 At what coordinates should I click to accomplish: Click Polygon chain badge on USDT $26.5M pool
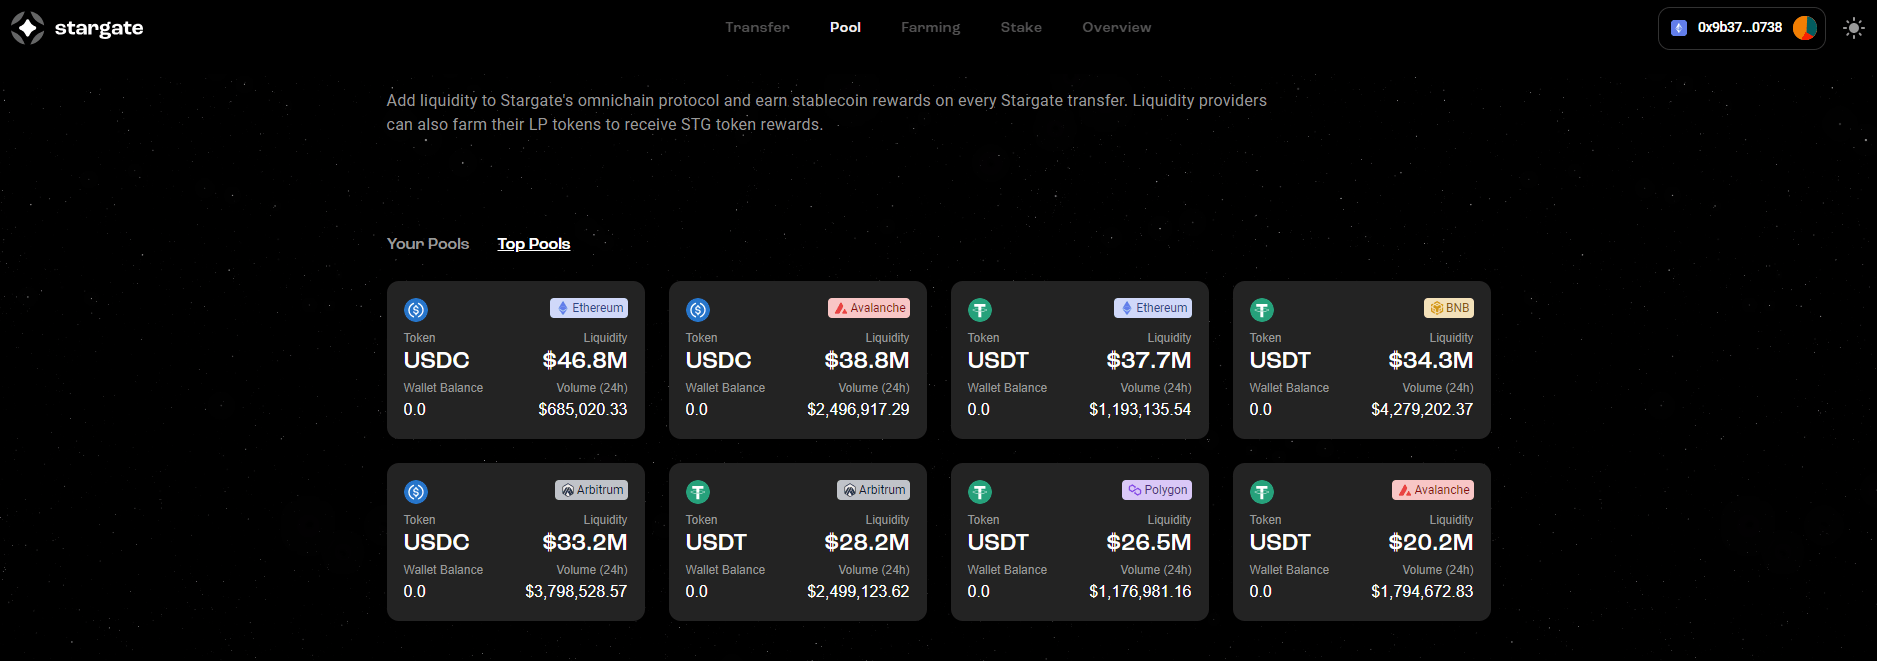tap(1157, 490)
